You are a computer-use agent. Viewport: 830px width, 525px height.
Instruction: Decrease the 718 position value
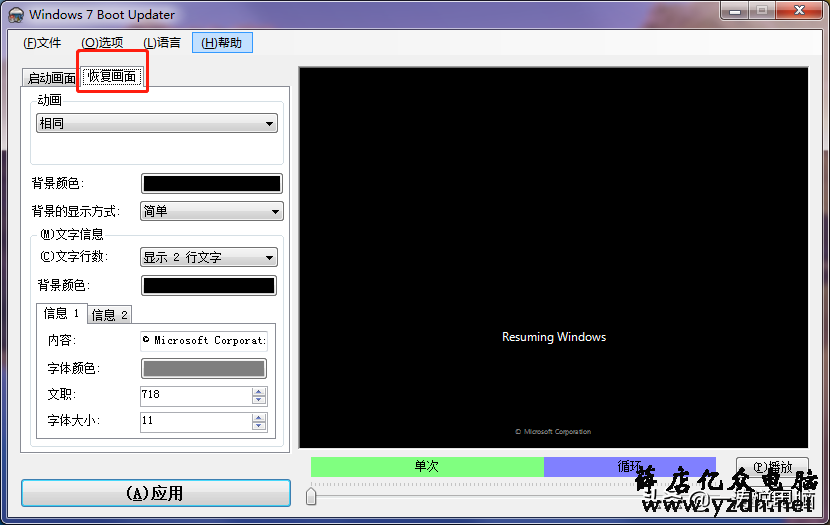[x=259, y=400]
